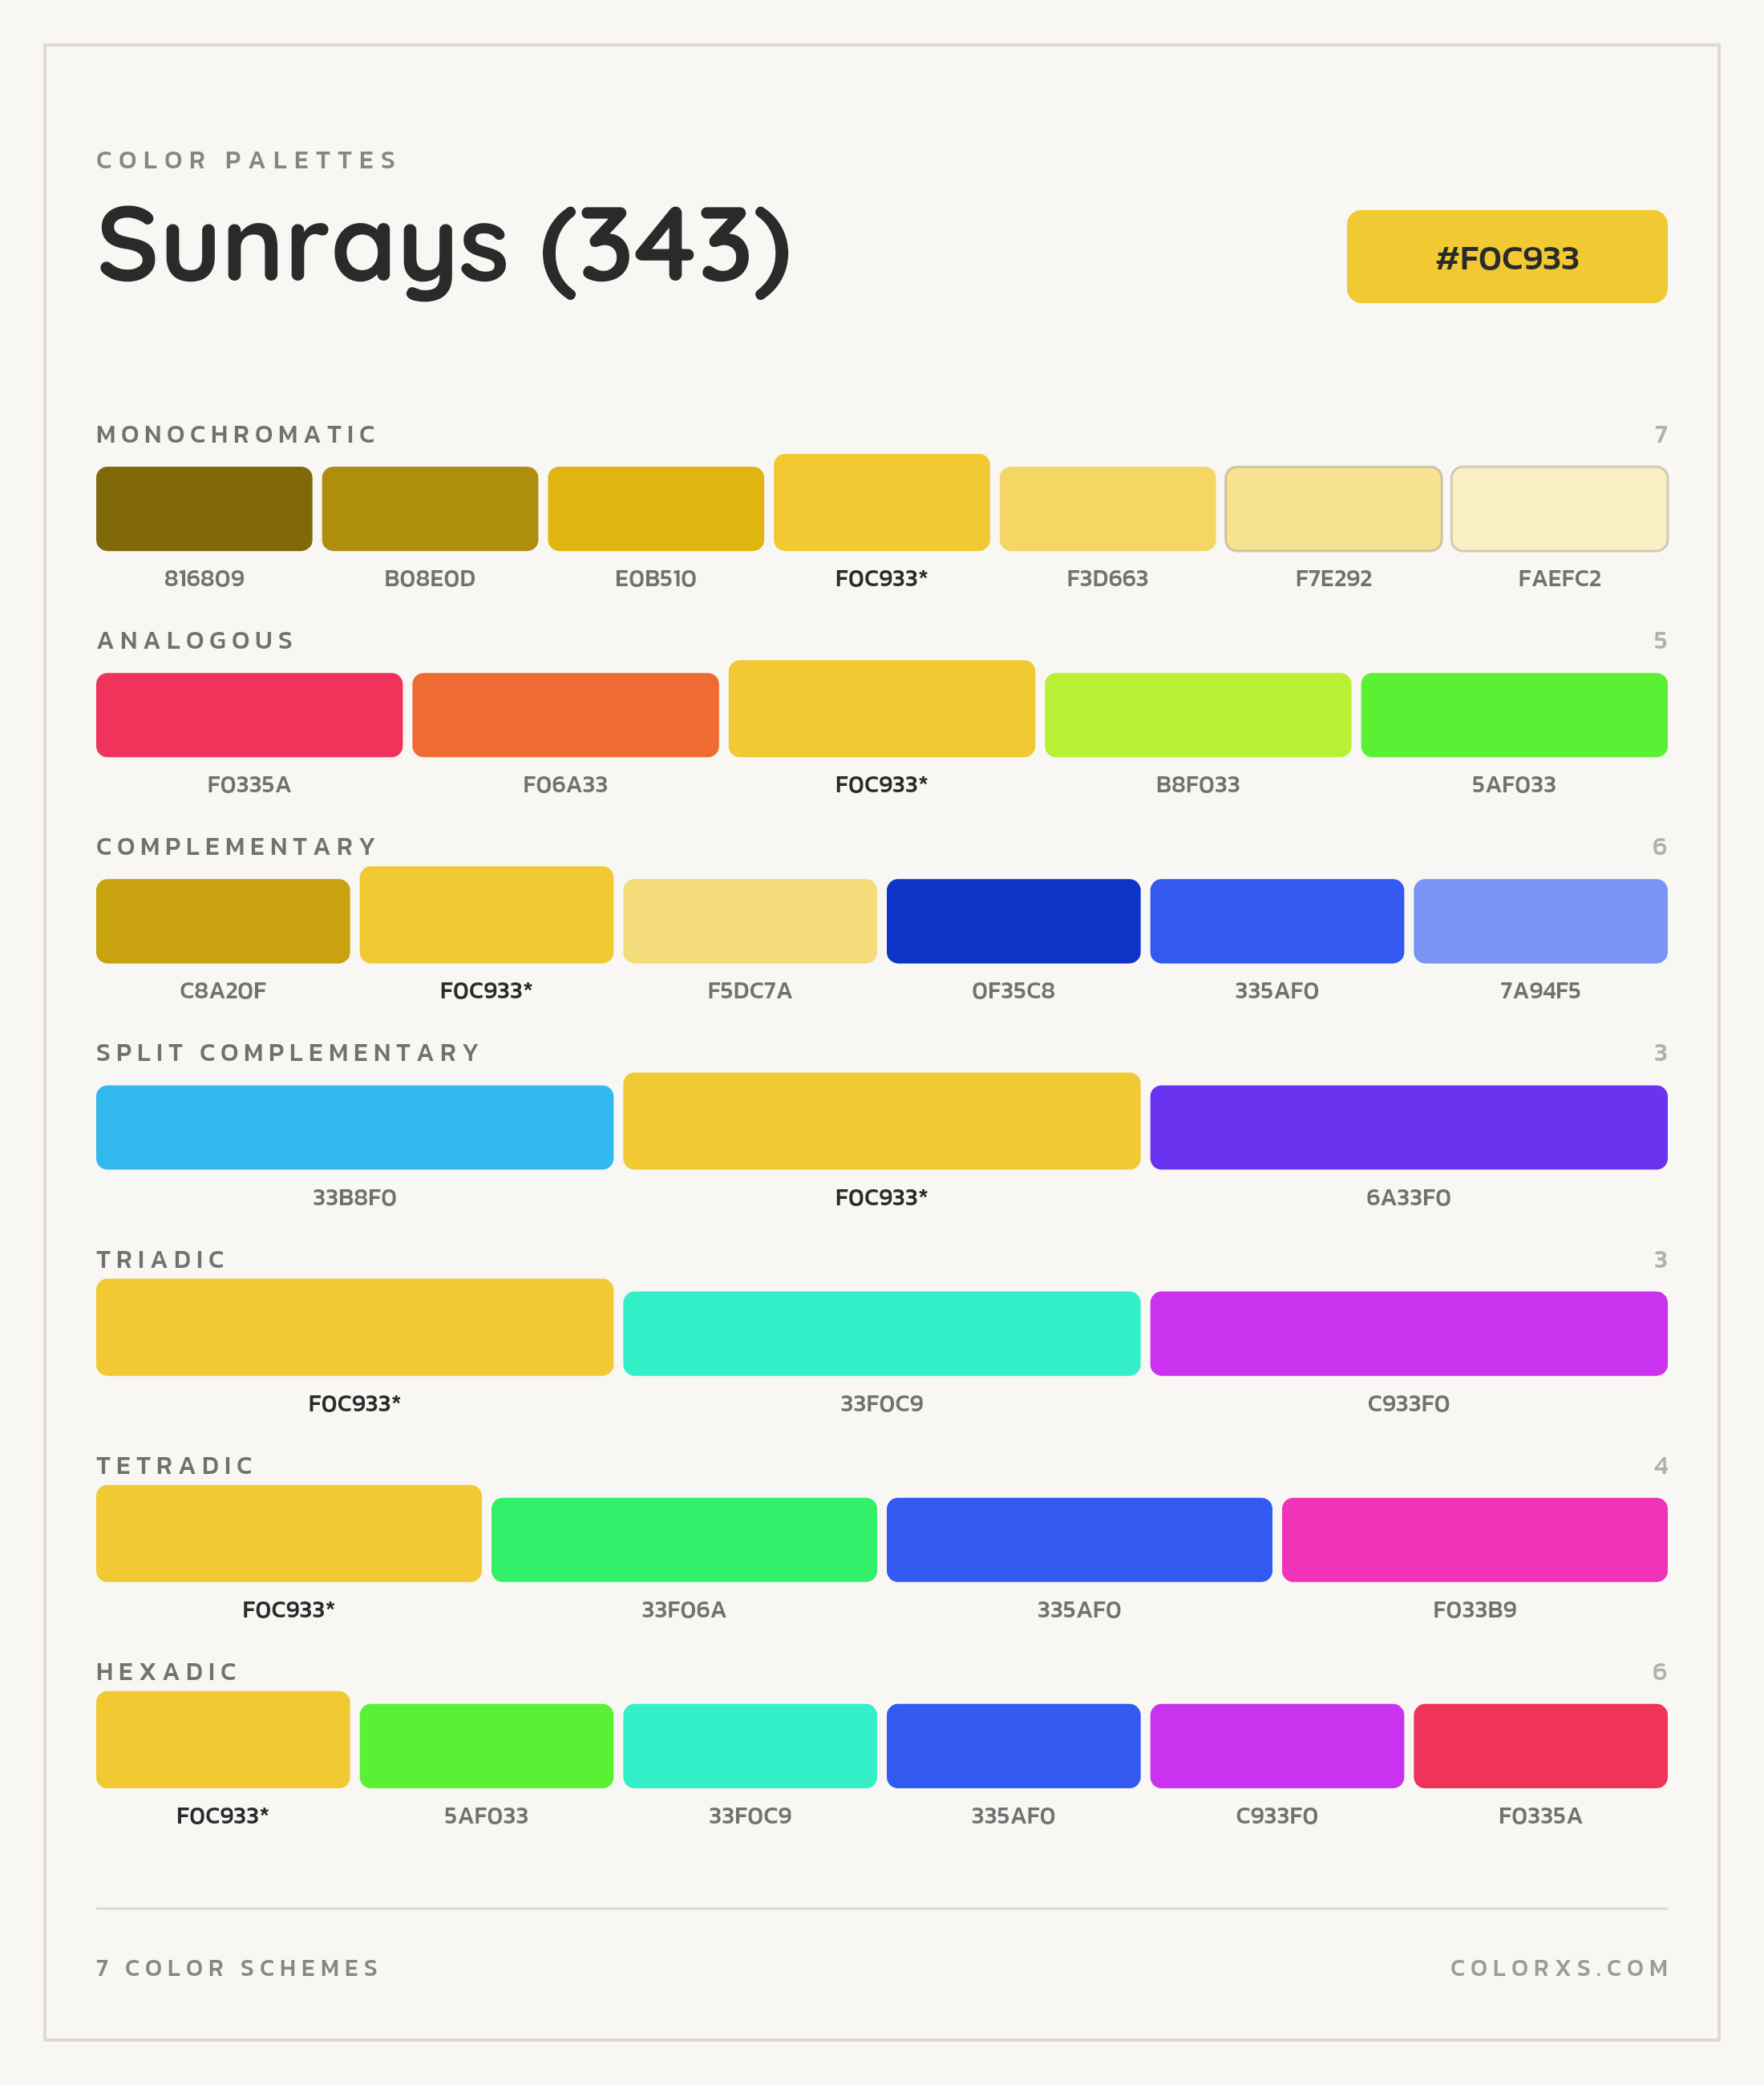Click the count 4 beside Tetradic
The height and width of the screenshot is (2085, 1764).
tap(1660, 1466)
